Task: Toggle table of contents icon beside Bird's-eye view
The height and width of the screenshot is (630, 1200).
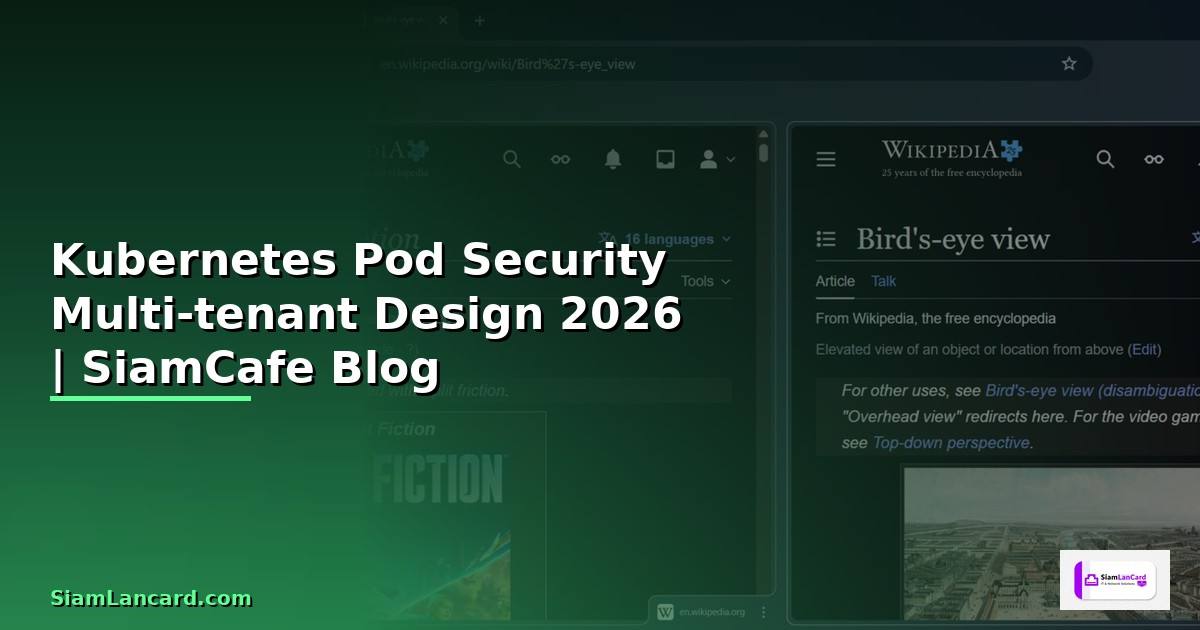Action: coord(826,239)
